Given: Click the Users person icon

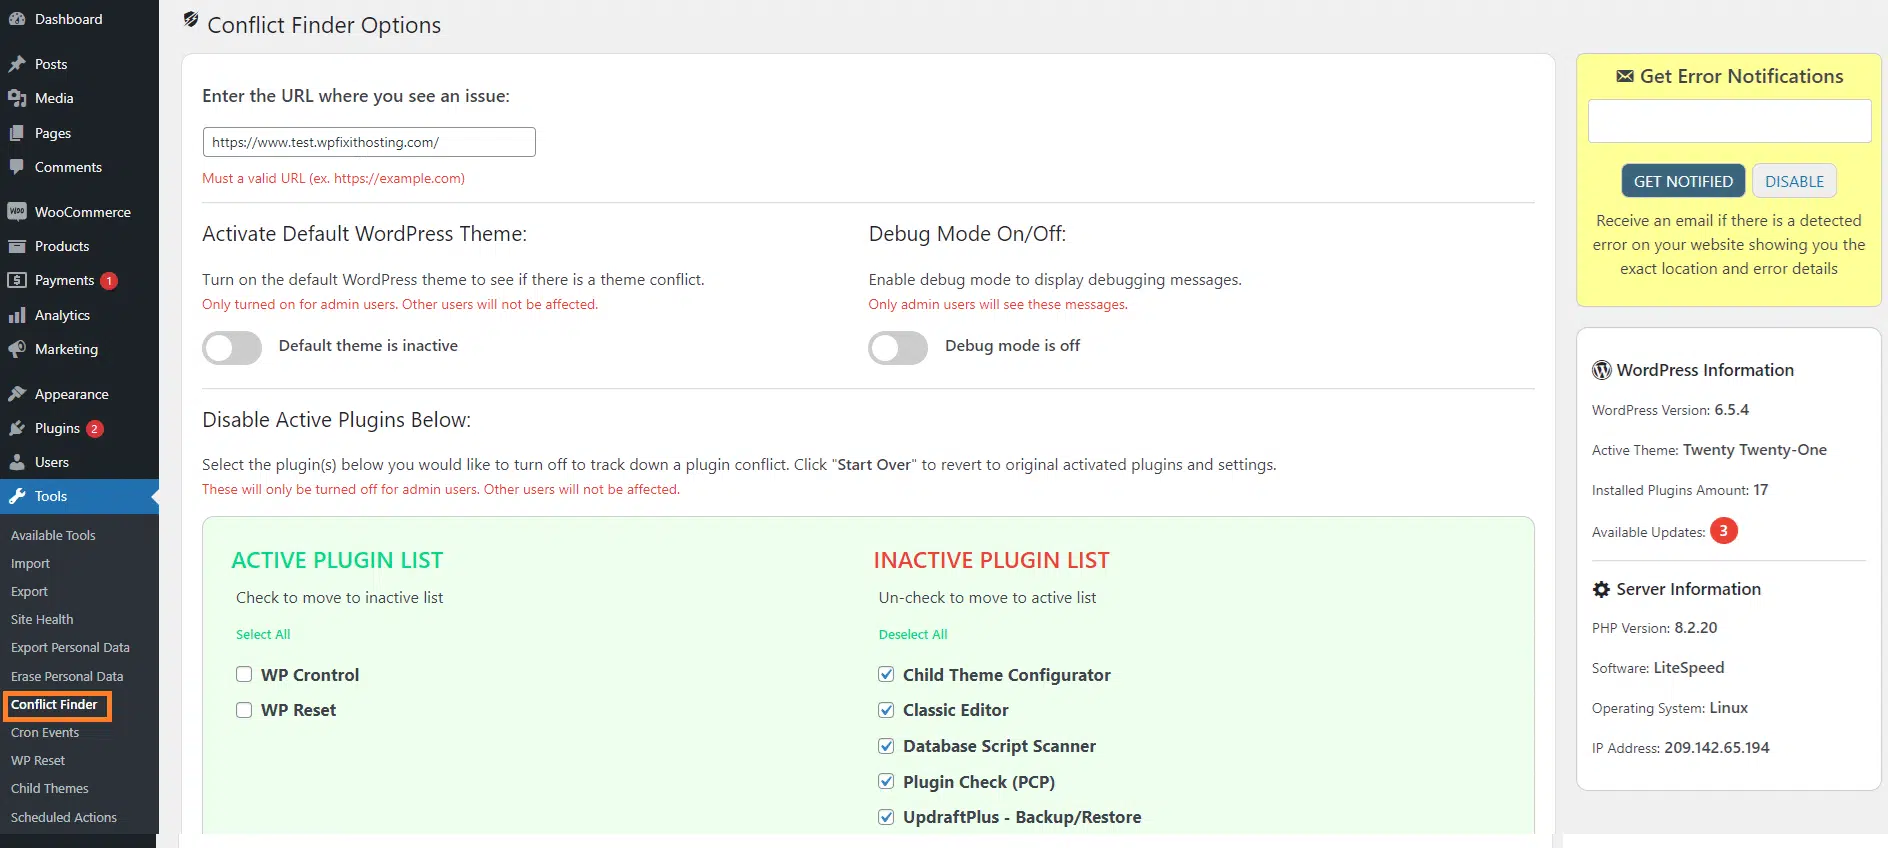Looking at the screenshot, I should 17,462.
